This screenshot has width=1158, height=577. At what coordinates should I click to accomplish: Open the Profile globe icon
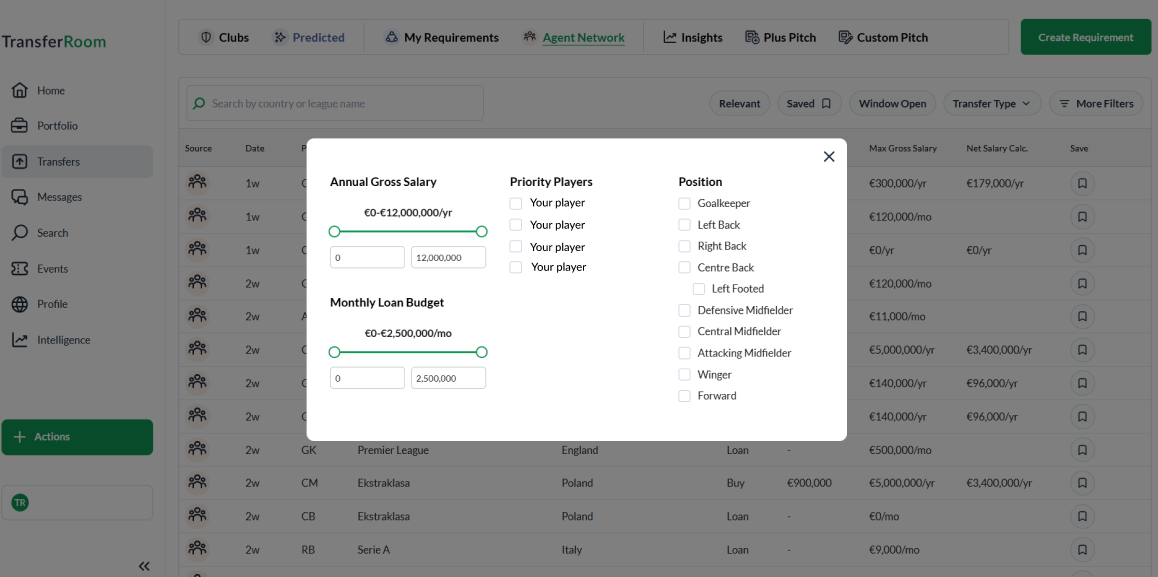(x=20, y=304)
